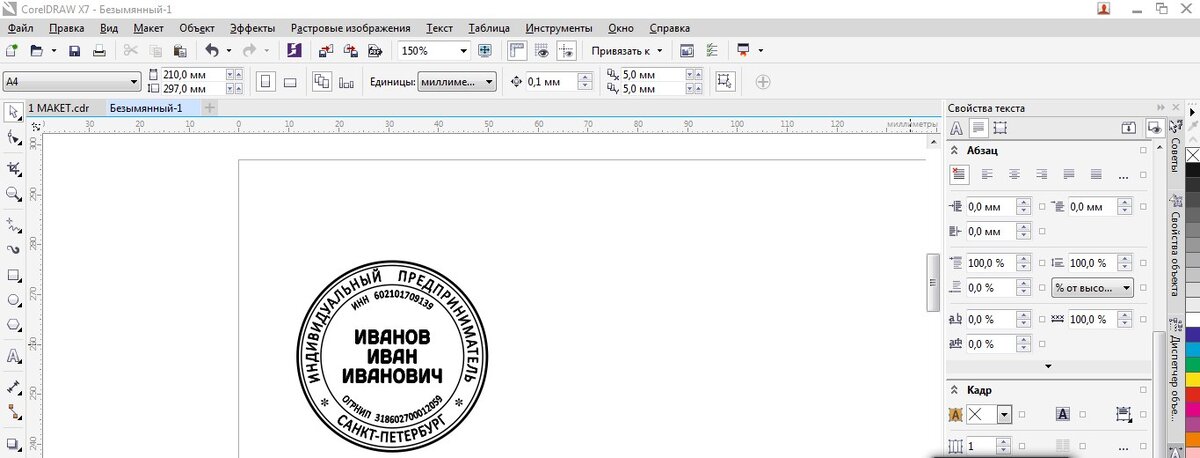This screenshot has width=1200, height=458.
Task: Select the Pick tool in toolbox
Action: coord(13,111)
